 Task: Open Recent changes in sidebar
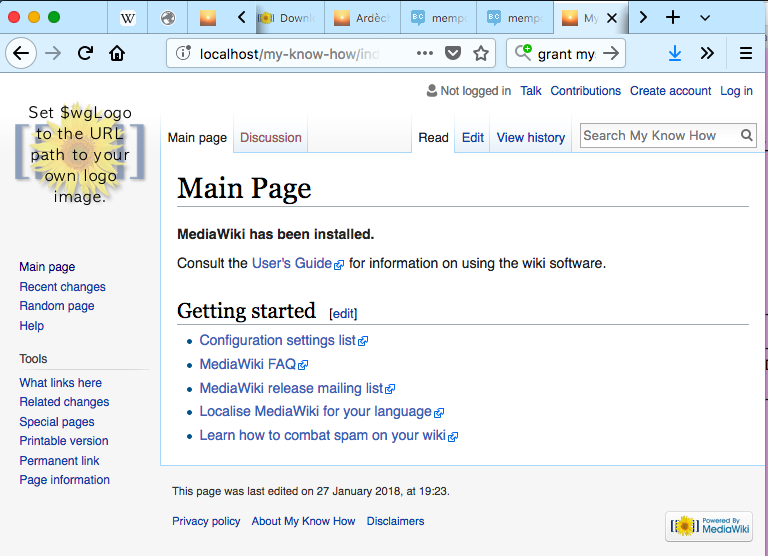[62, 287]
